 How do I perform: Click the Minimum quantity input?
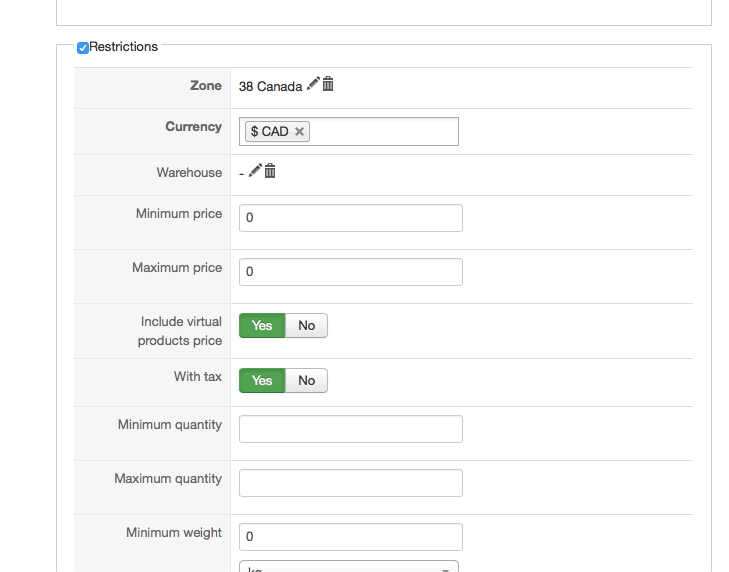(x=350, y=429)
